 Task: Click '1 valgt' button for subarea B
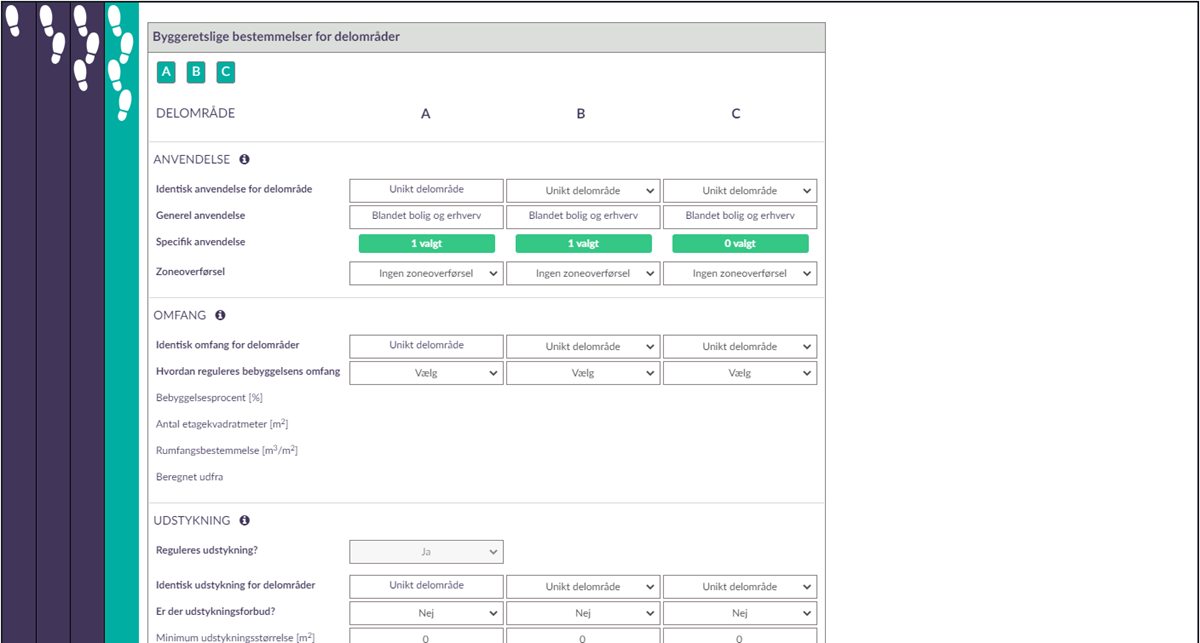click(x=583, y=243)
